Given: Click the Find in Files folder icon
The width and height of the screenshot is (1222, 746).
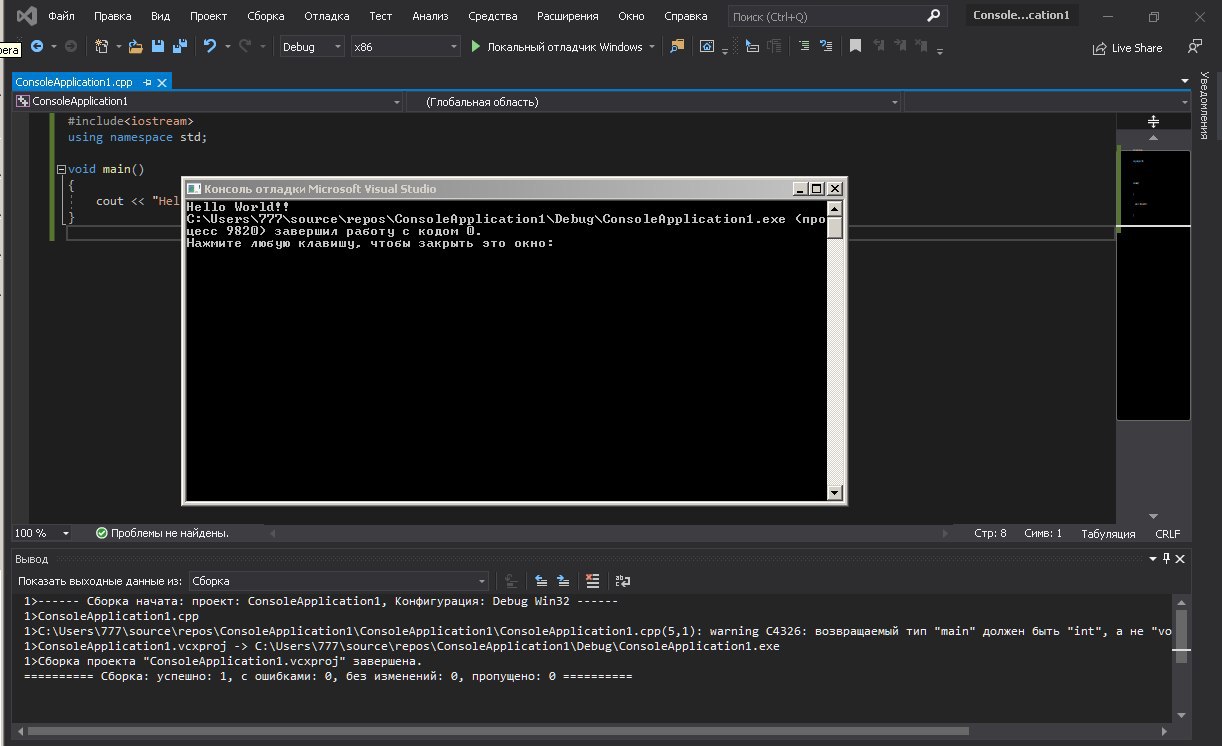Looking at the screenshot, I should click(678, 46).
